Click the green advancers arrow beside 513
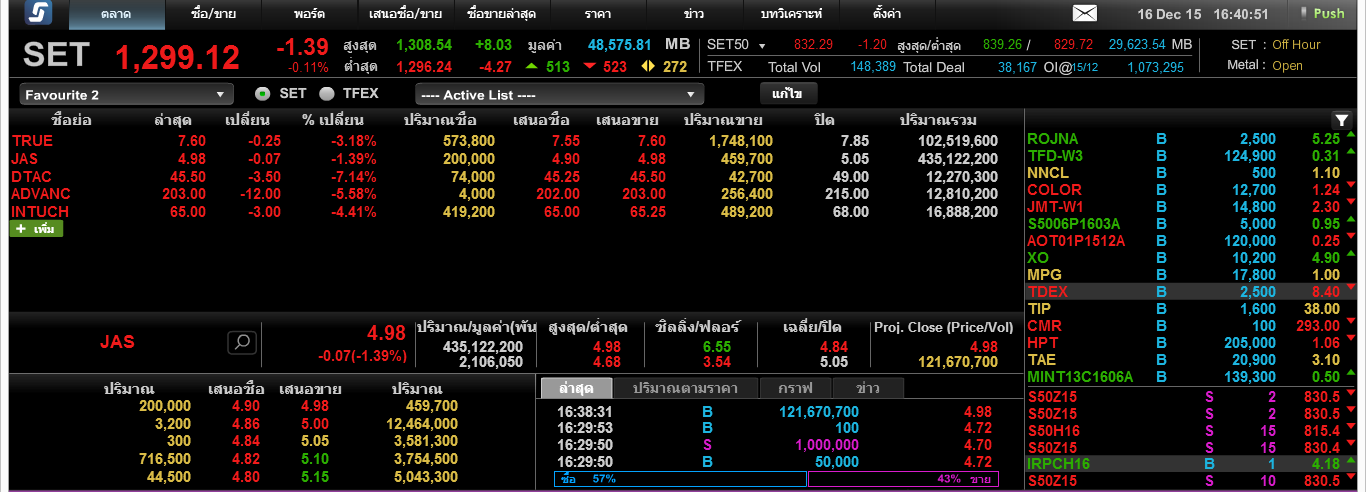Viewport: 1366px width, 492px height. pyautogui.click(x=531, y=67)
